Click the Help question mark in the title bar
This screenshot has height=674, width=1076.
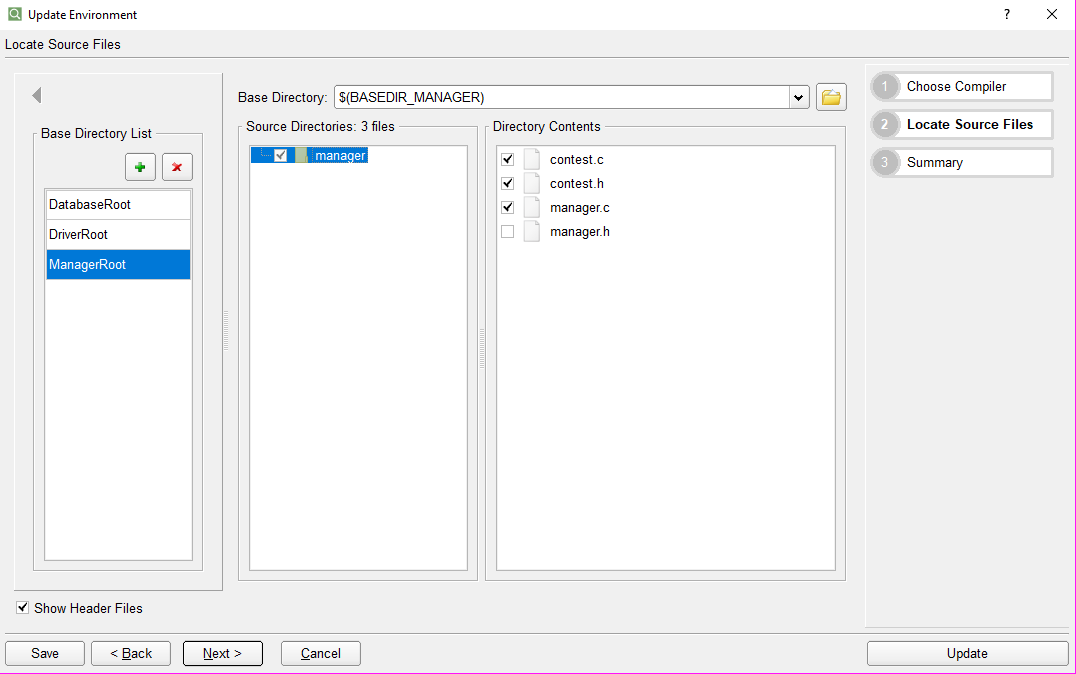[x=1007, y=14]
